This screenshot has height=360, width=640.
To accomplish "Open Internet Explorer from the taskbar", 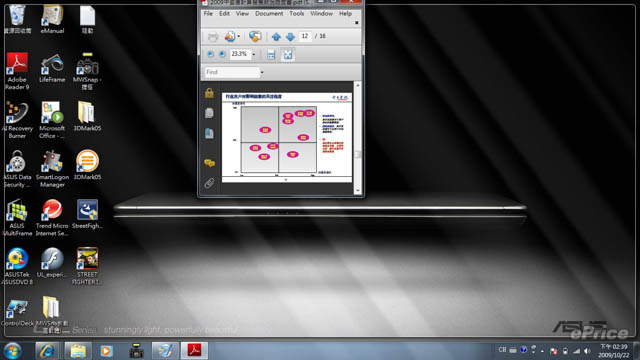I will click(47, 351).
